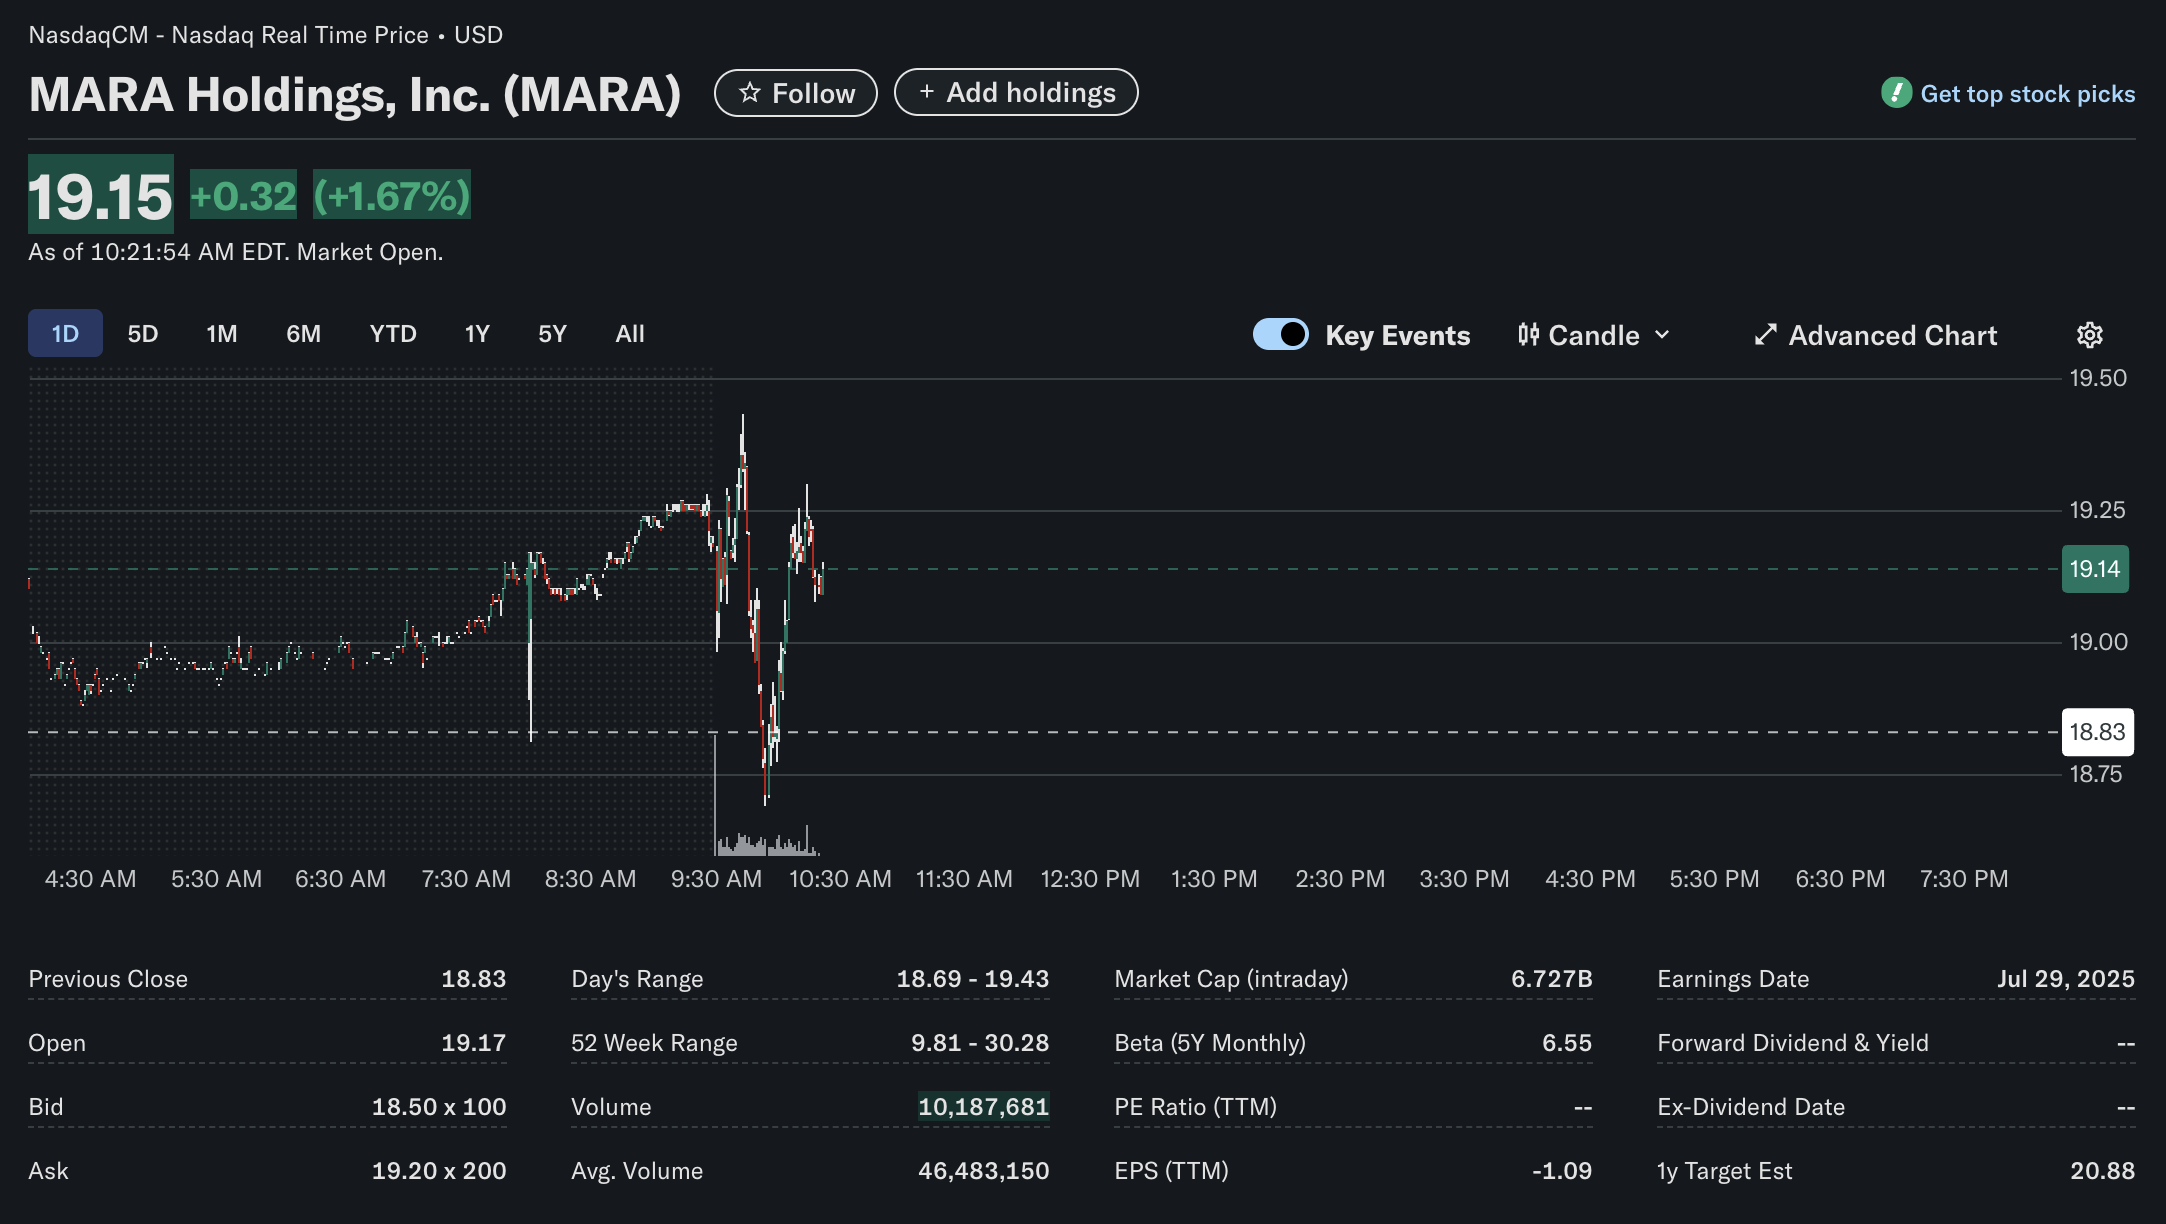This screenshot has height=1224, width=2166.
Task: Select the 5Y range tab
Action: point(552,334)
